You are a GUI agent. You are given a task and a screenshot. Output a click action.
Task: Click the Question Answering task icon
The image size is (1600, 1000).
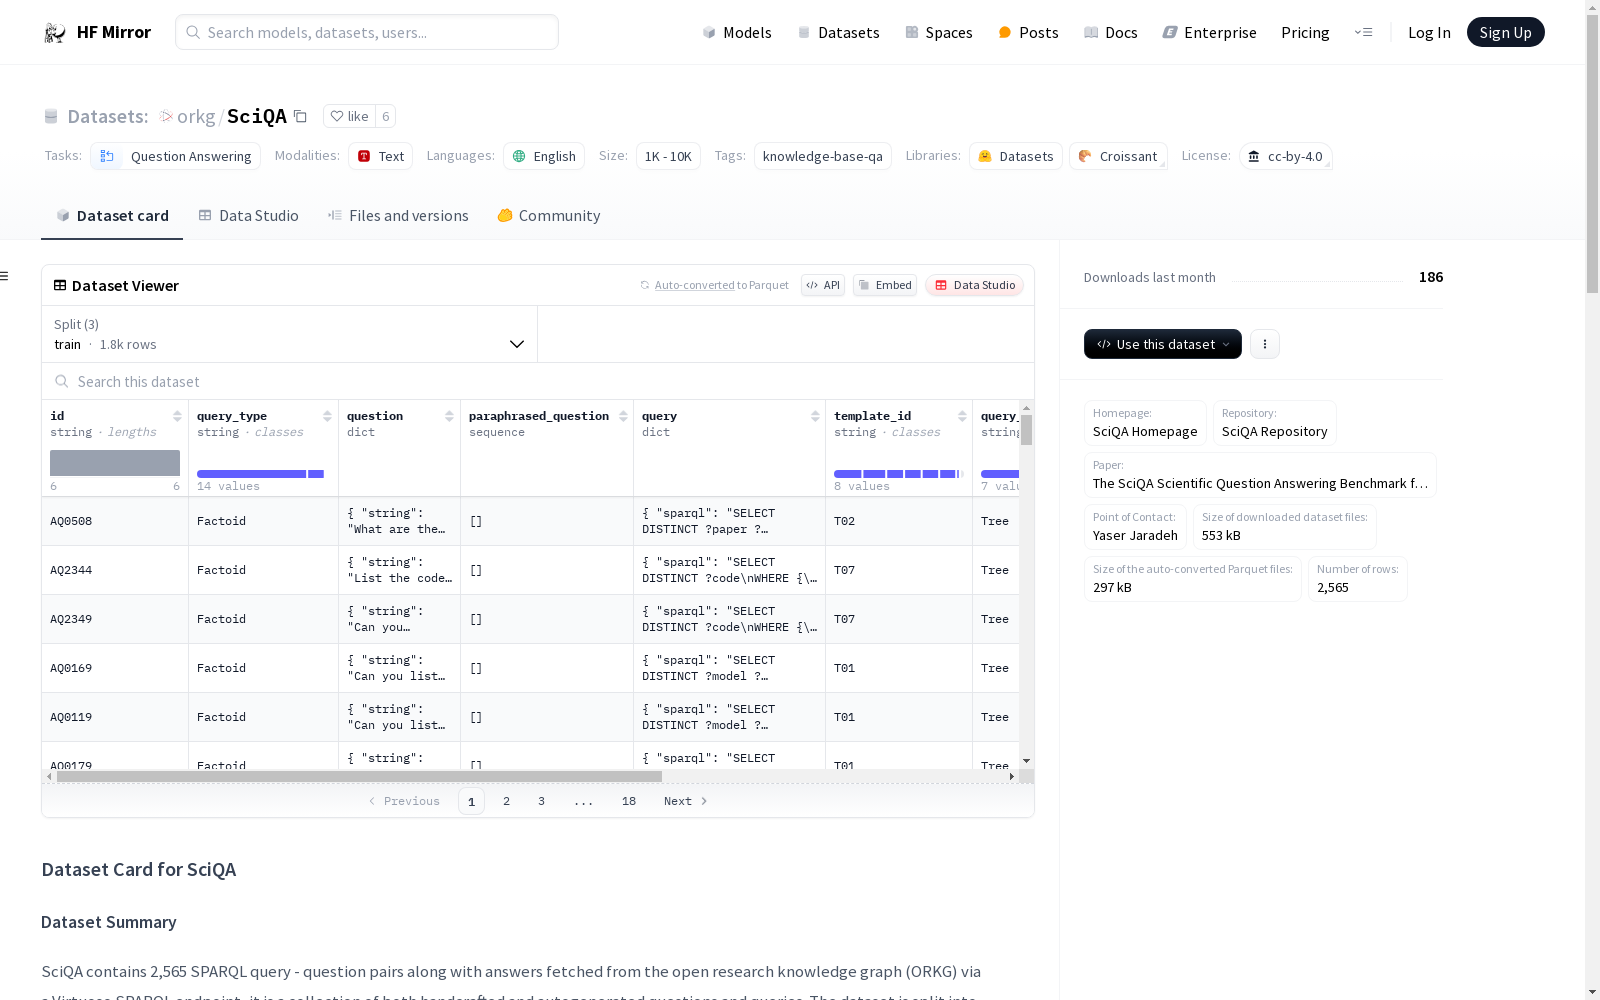107,156
